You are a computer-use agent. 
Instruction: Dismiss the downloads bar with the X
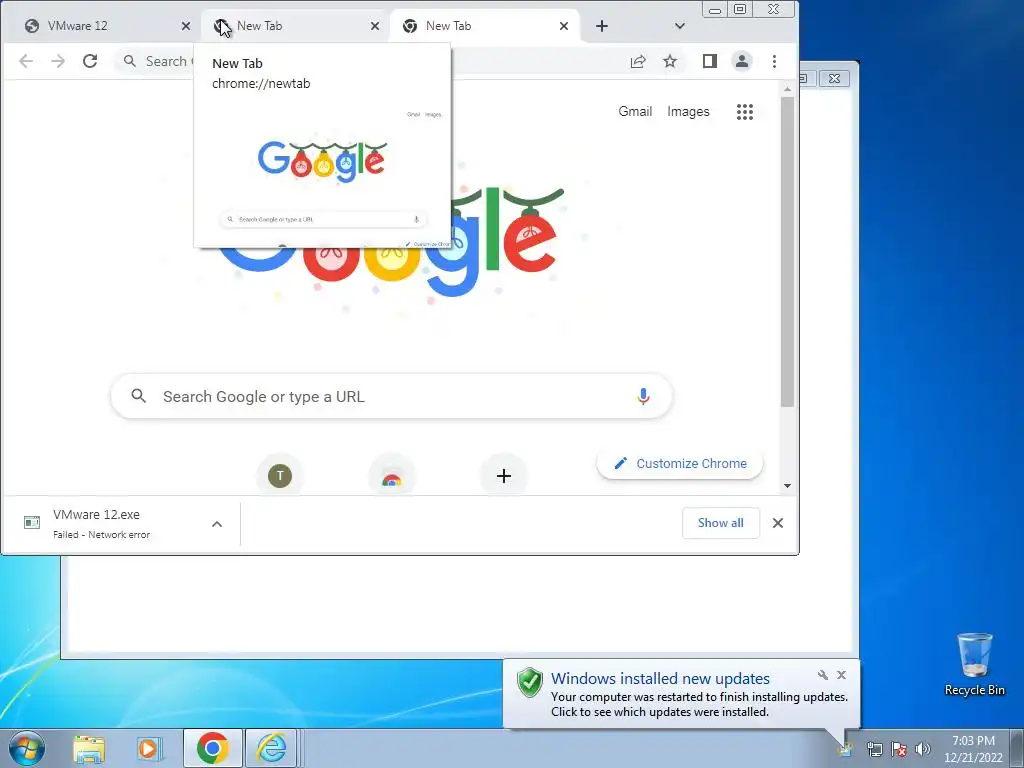click(778, 523)
